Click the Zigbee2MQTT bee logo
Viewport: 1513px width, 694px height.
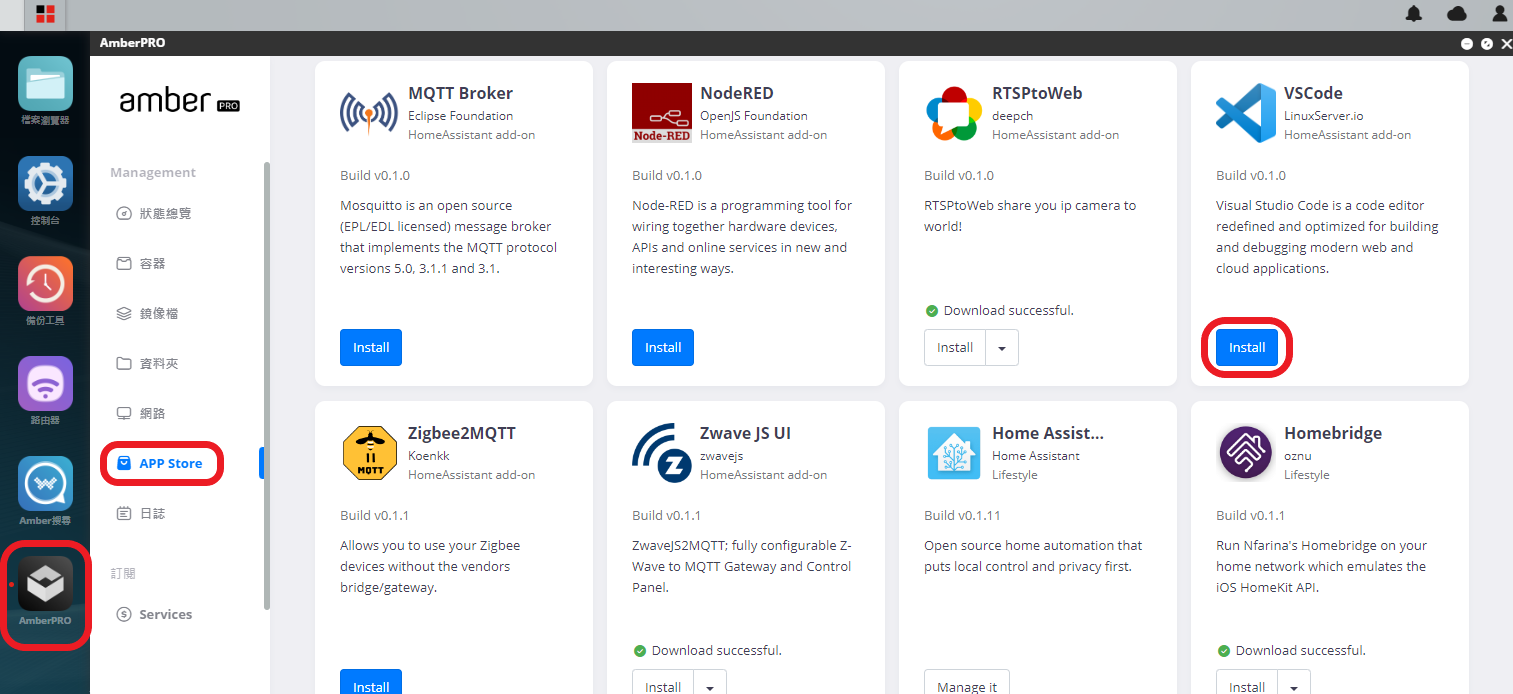369,453
